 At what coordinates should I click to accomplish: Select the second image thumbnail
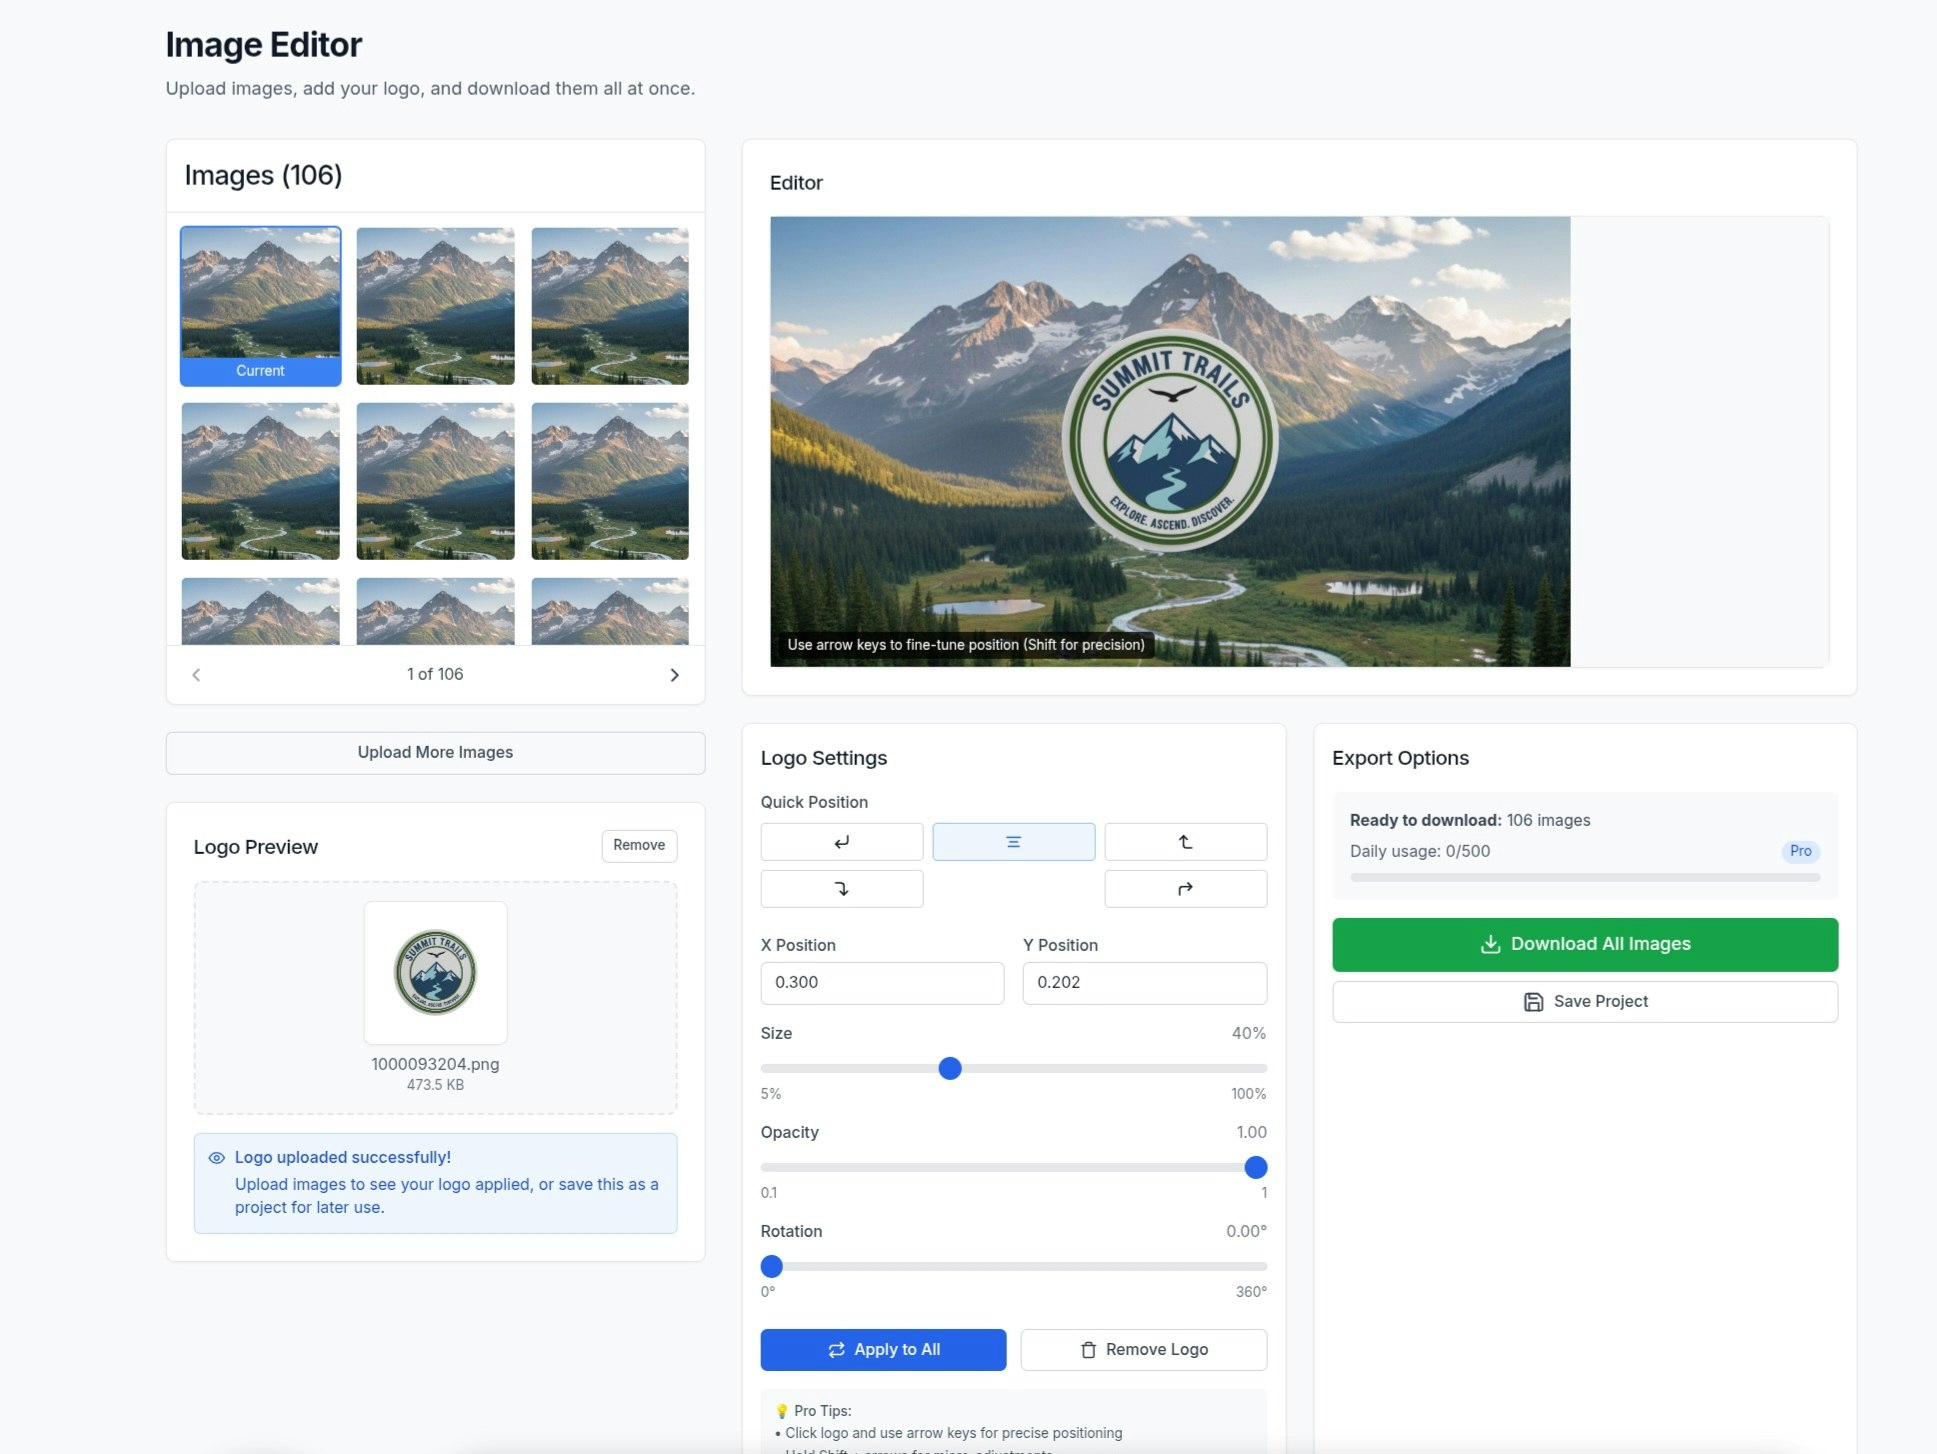[x=435, y=306]
